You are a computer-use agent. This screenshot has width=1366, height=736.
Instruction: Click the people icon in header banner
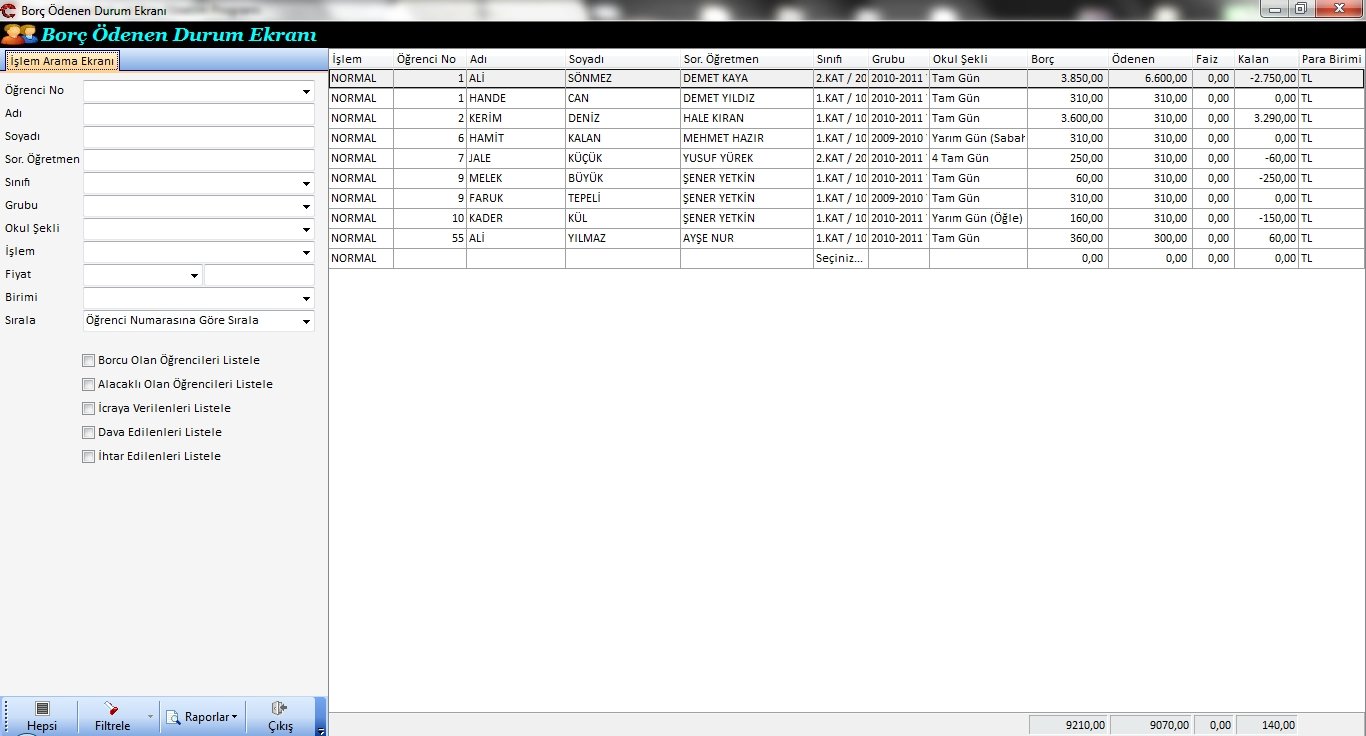(x=20, y=34)
